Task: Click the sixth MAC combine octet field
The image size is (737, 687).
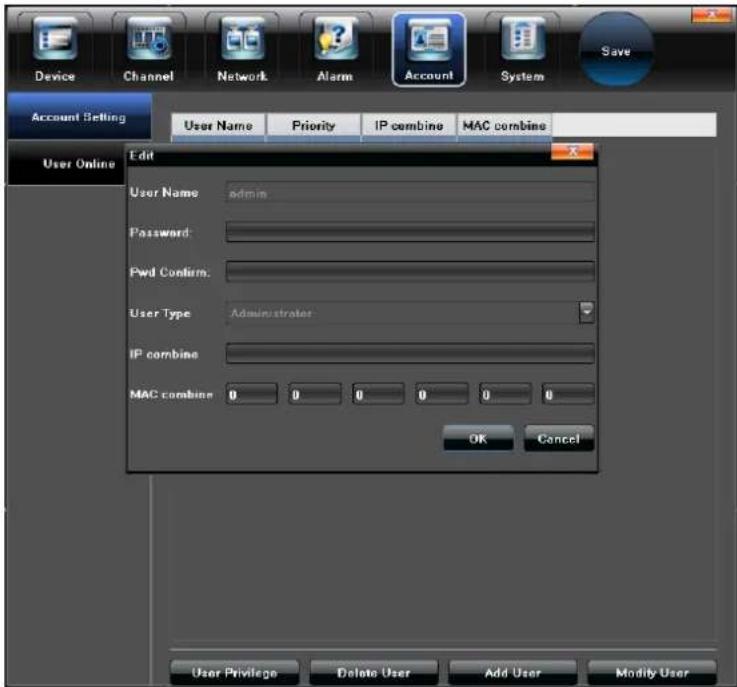Action: [568, 394]
